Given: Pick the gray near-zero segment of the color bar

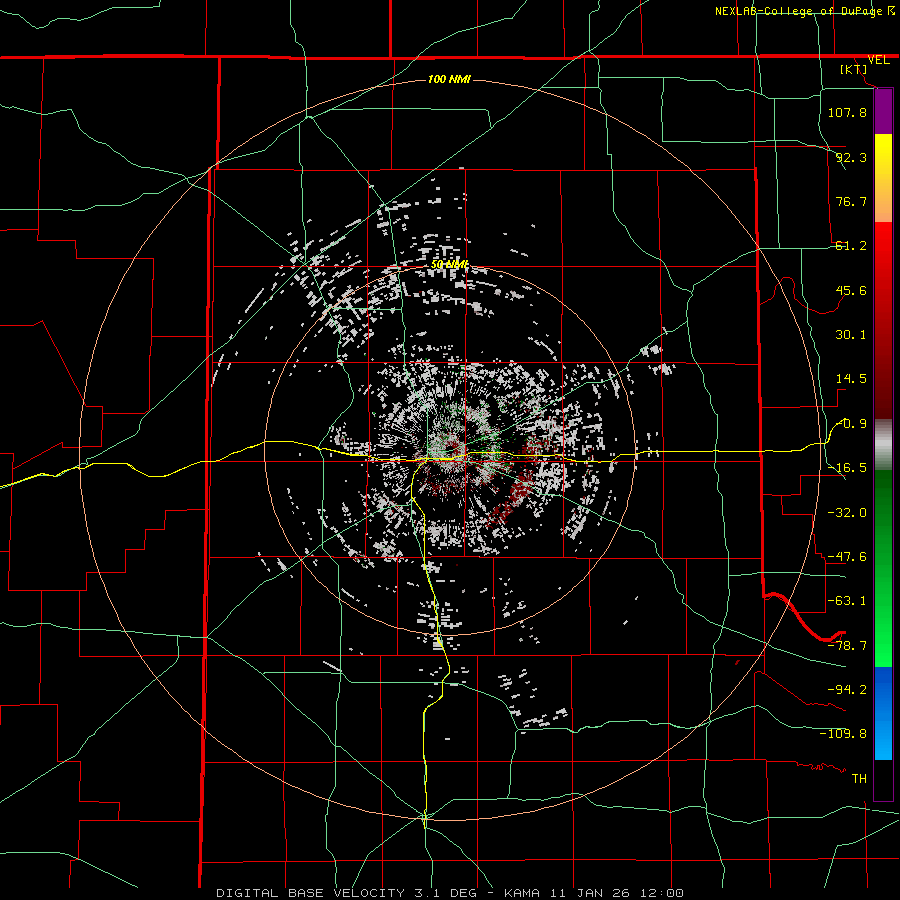Looking at the screenshot, I should [883, 445].
